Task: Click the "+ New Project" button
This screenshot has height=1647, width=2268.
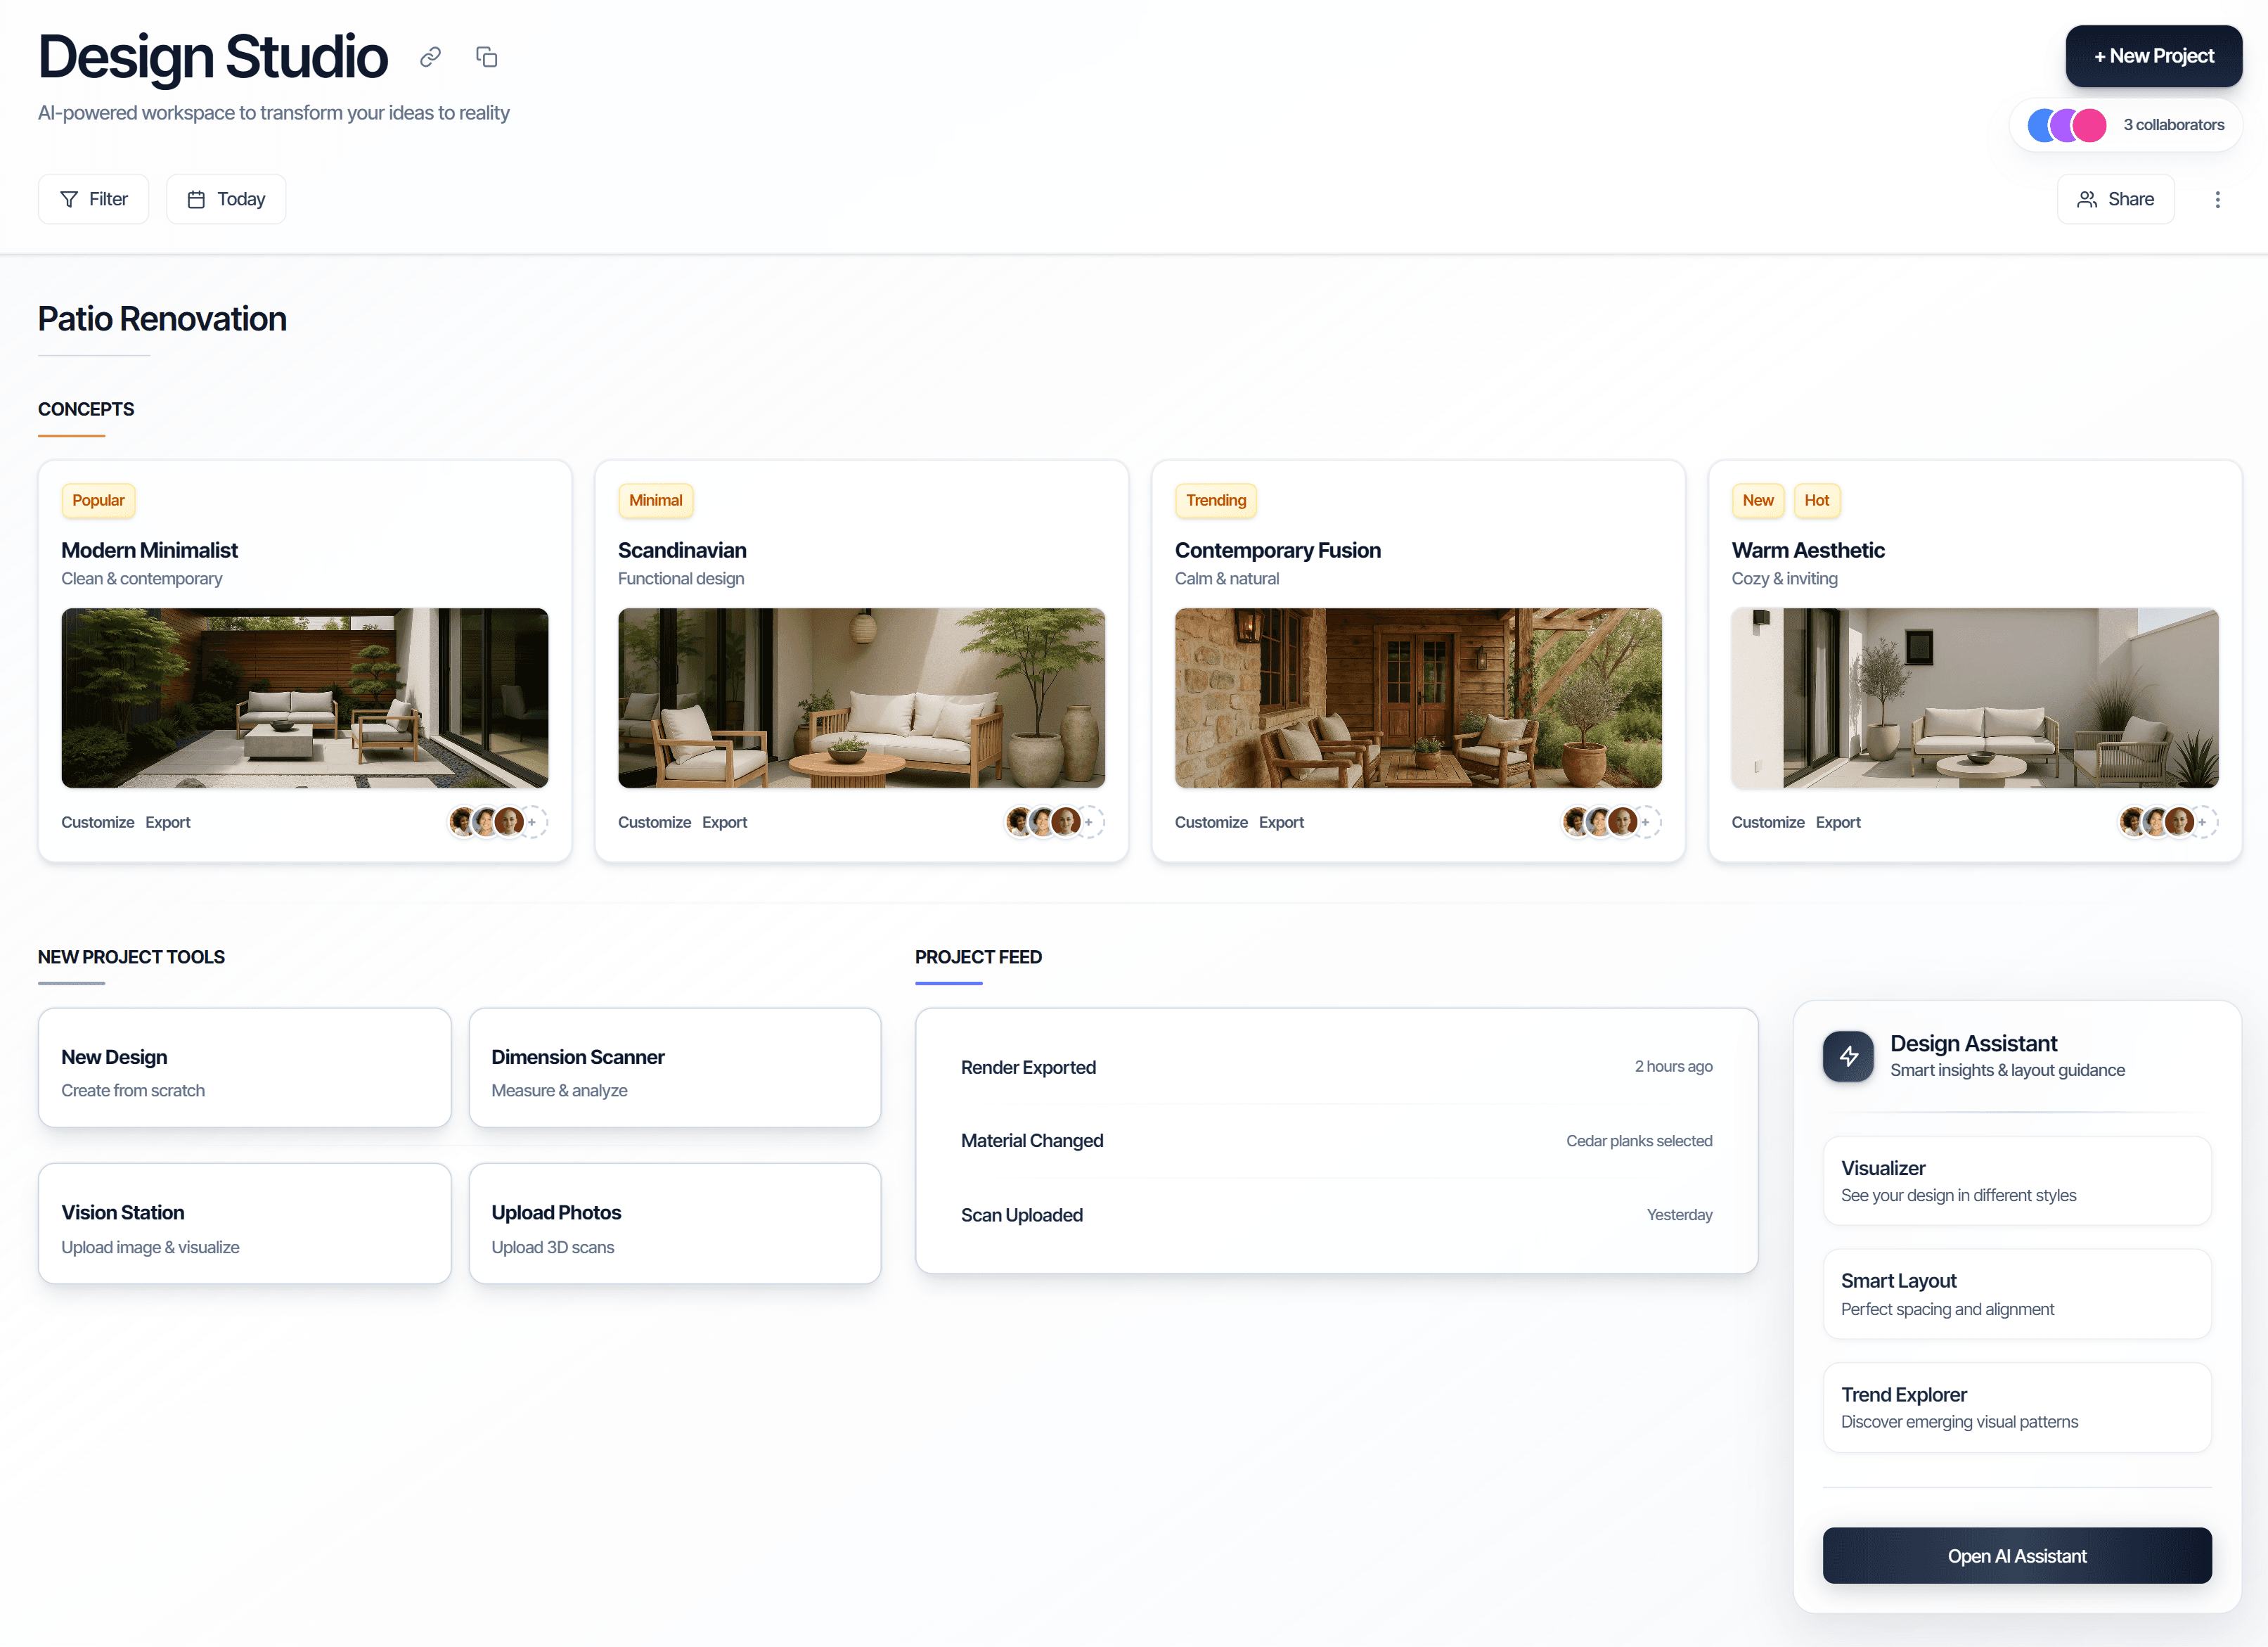Action: click(2153, 56)
